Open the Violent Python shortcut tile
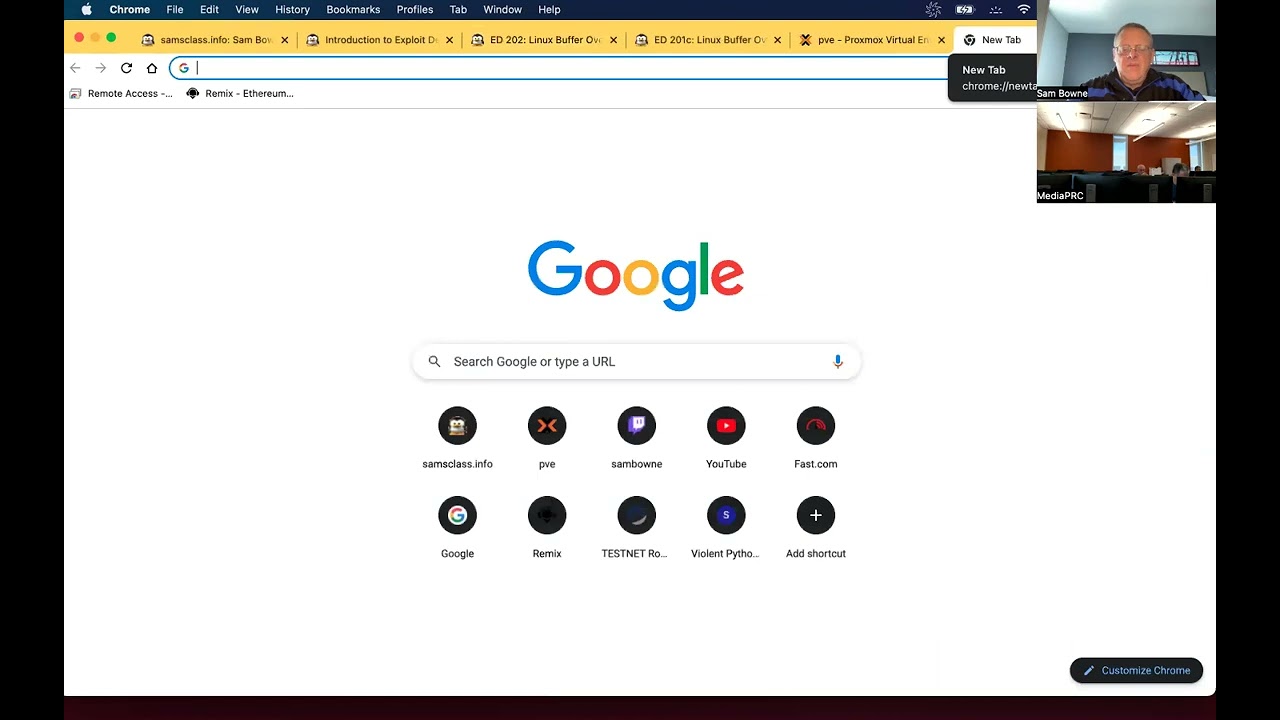Screen dimensions: 1280x720 coord(726,528)
